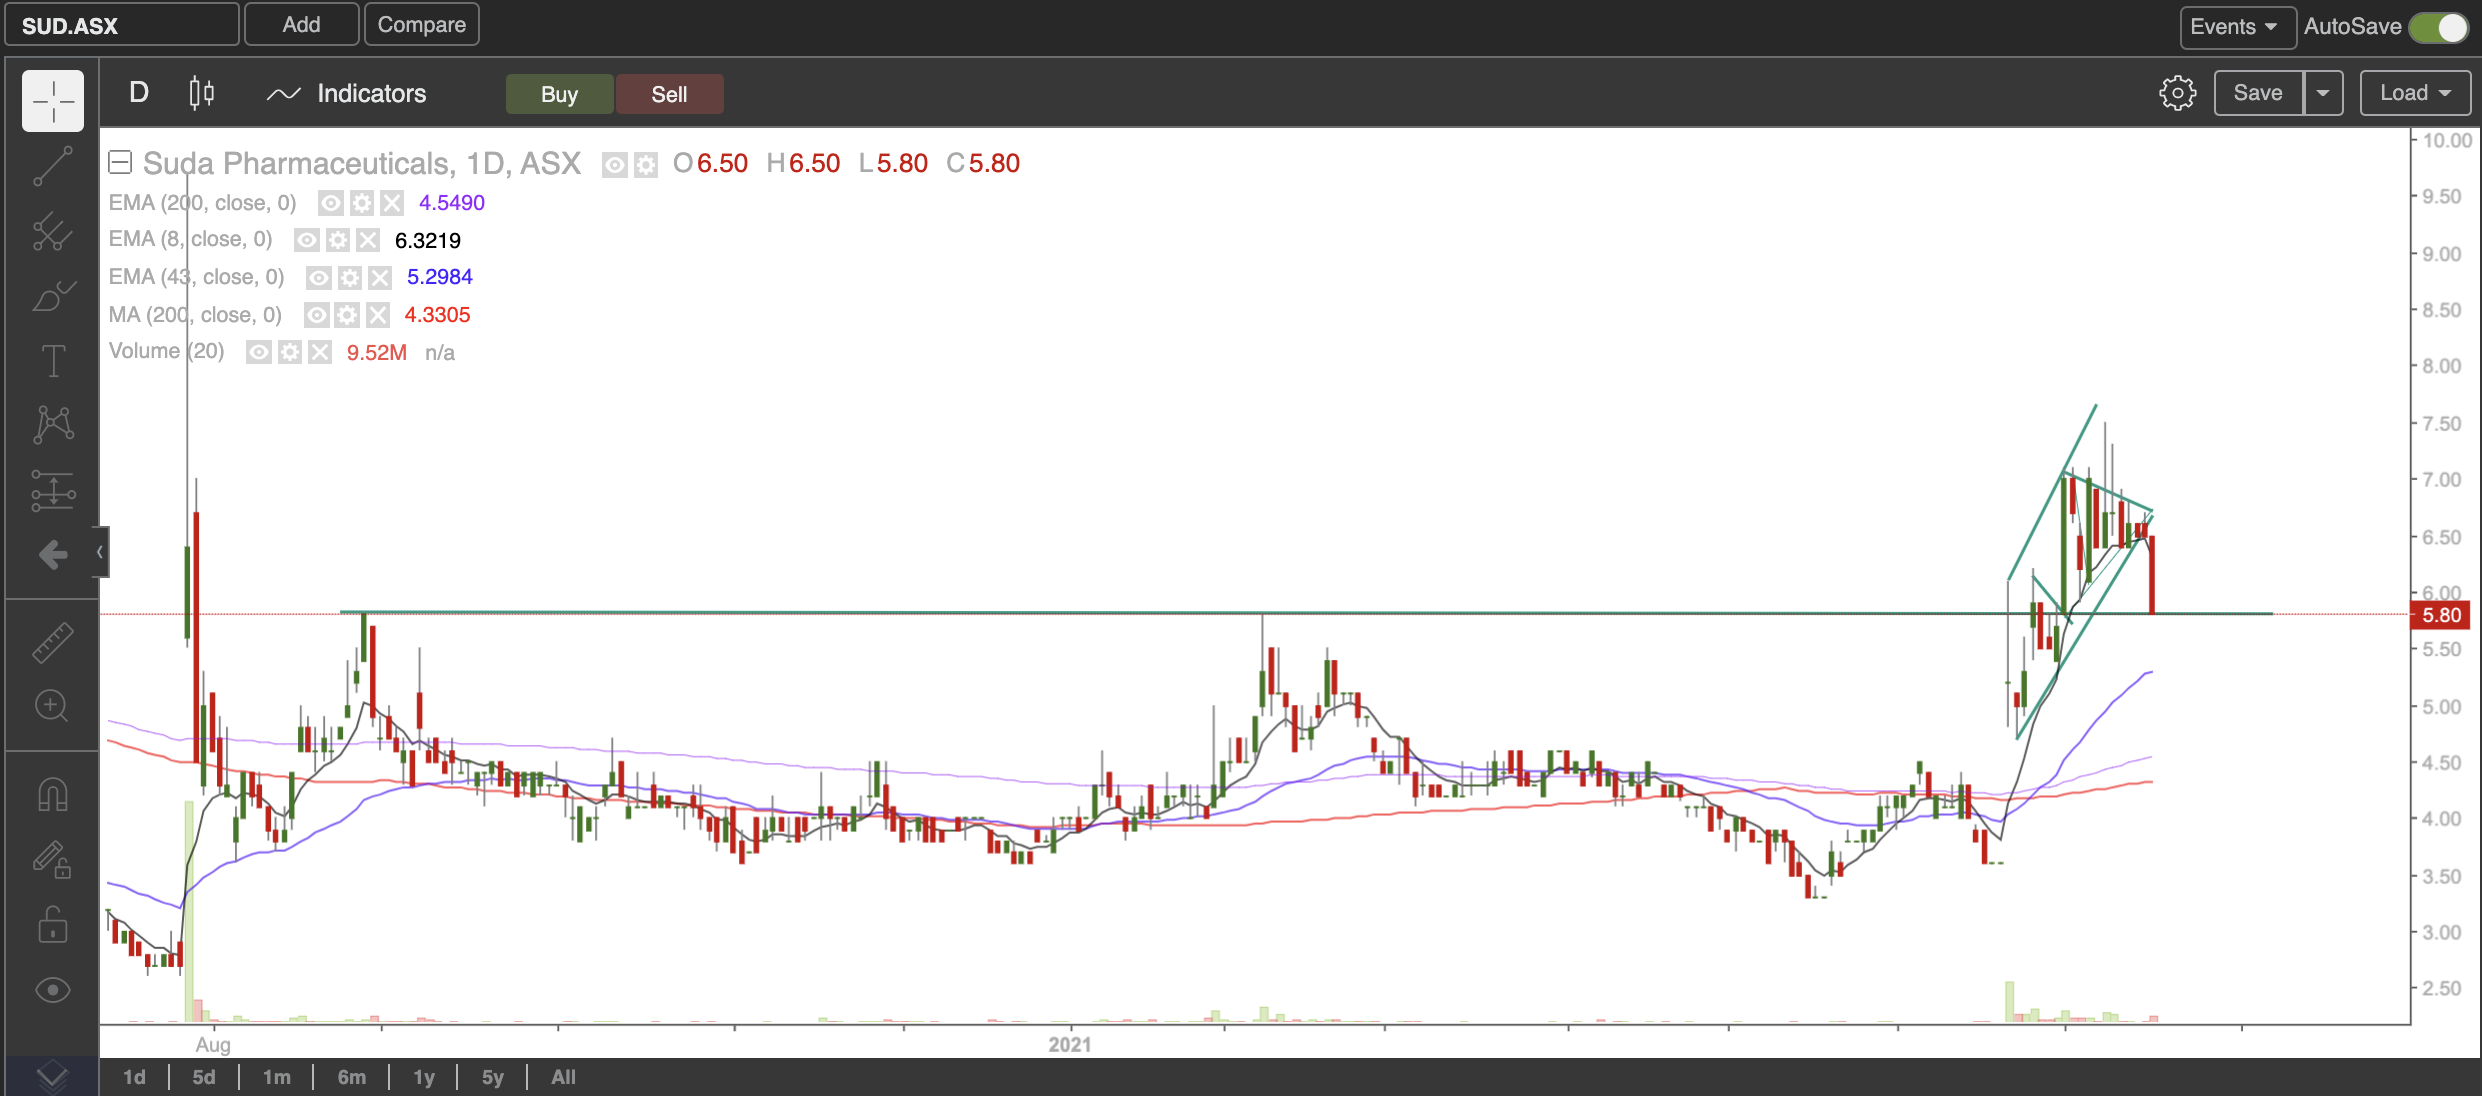Open settings for MA 200 indicator
The image size is (2482, 1096).
pyautogui.click(x=347, y=315)
